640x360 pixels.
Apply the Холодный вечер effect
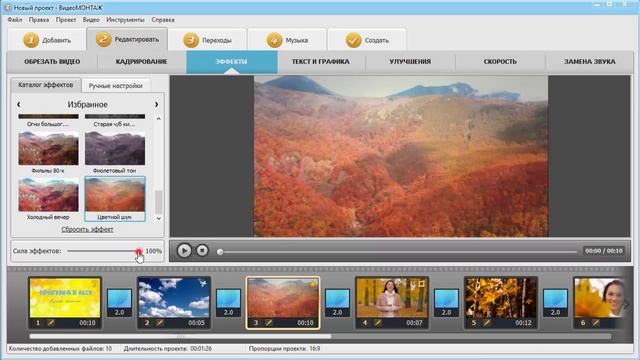coord(48,199)
